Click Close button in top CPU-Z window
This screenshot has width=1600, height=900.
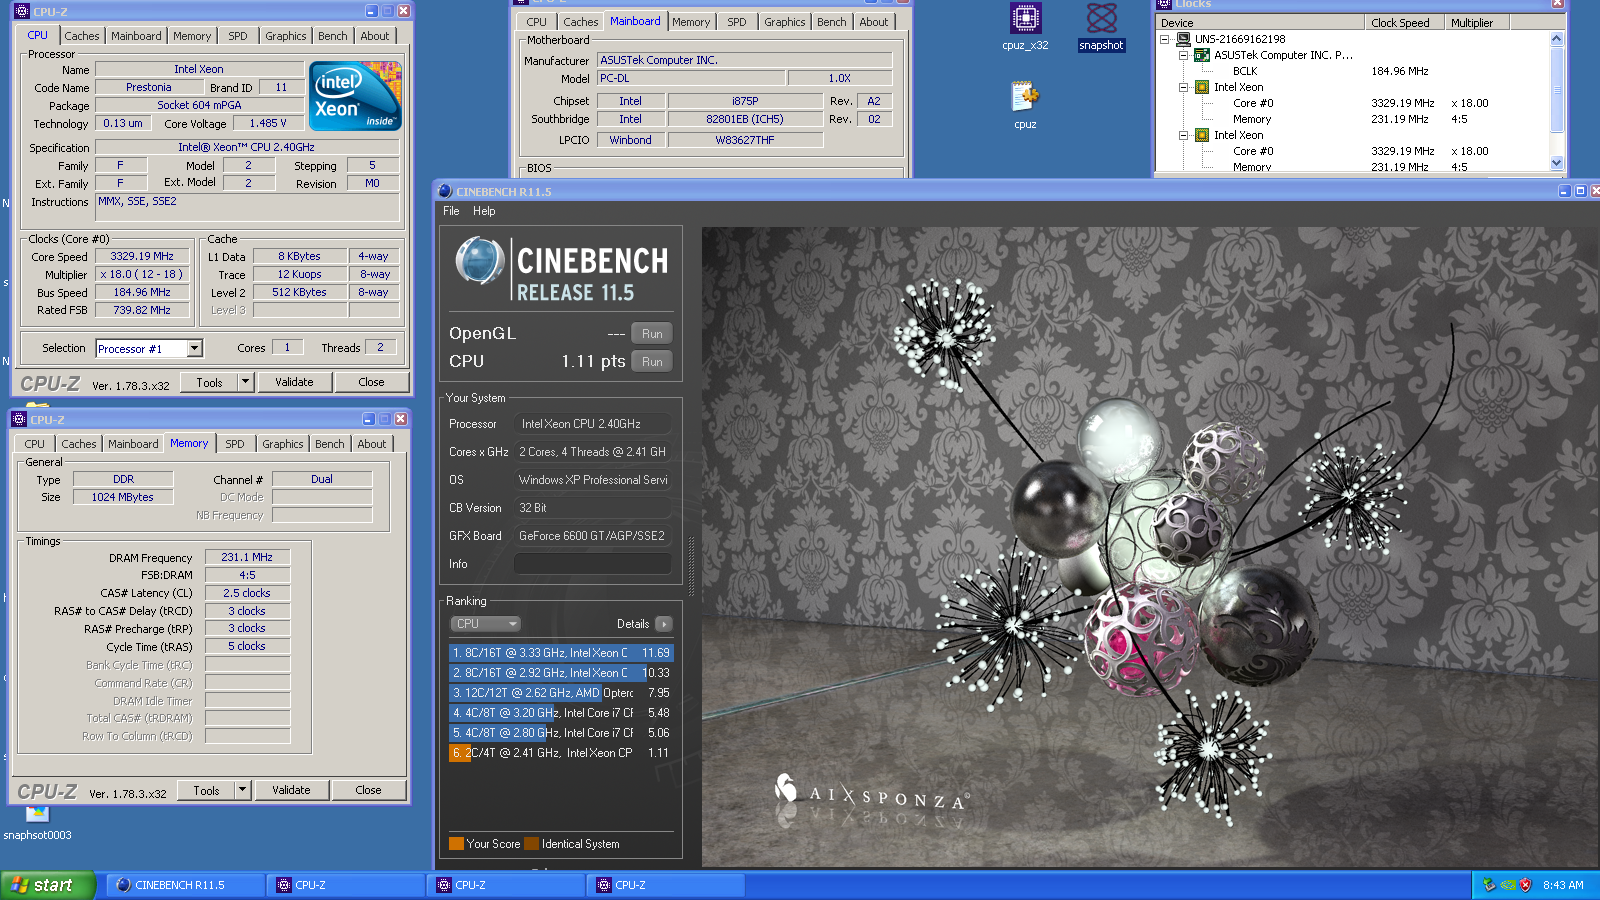coord(371,382)
